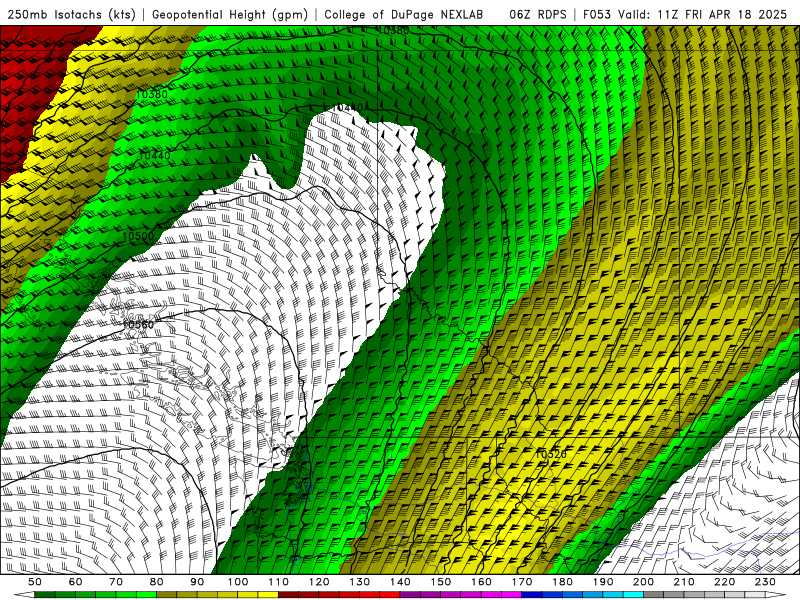
Task: Click the 170 value on the colorbar scale
Action: pos(522,582)
